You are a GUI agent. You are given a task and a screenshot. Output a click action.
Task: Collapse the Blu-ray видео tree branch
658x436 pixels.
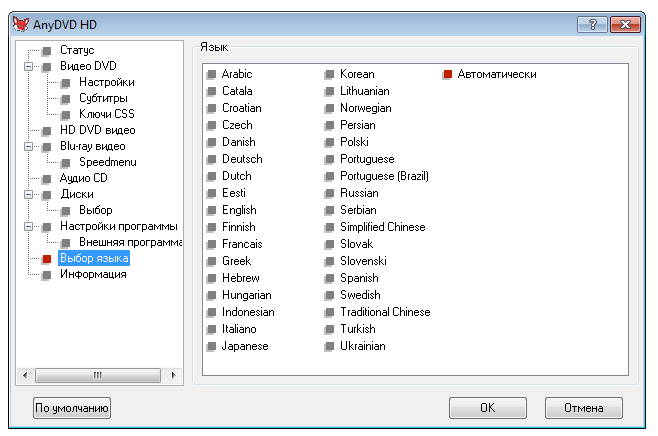coord(28,146)
